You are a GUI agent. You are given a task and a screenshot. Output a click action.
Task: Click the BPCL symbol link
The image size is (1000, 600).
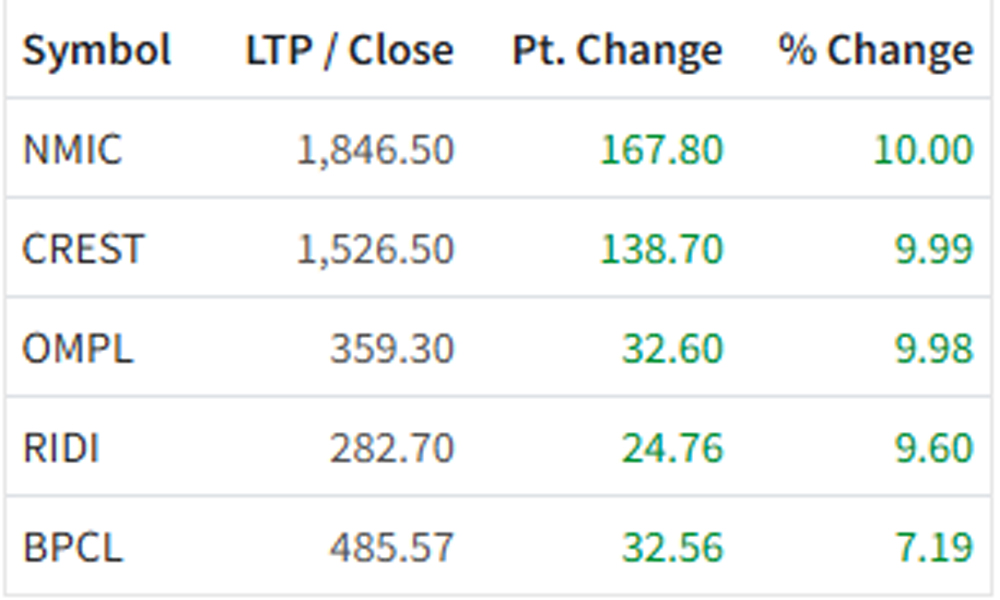tap(72, 548)
